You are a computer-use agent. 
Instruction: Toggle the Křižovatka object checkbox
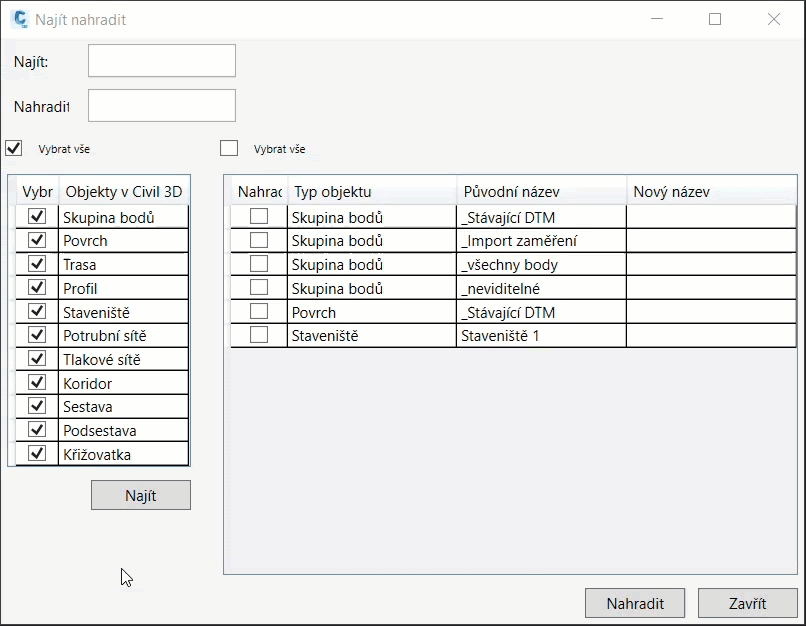pos(38,454)
